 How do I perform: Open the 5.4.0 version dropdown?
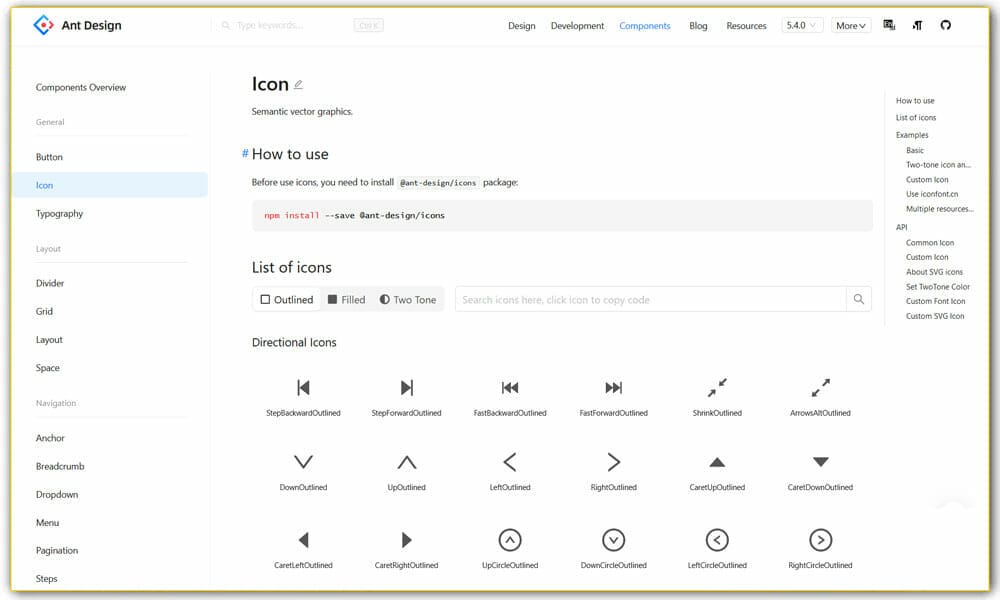[802, 25]
